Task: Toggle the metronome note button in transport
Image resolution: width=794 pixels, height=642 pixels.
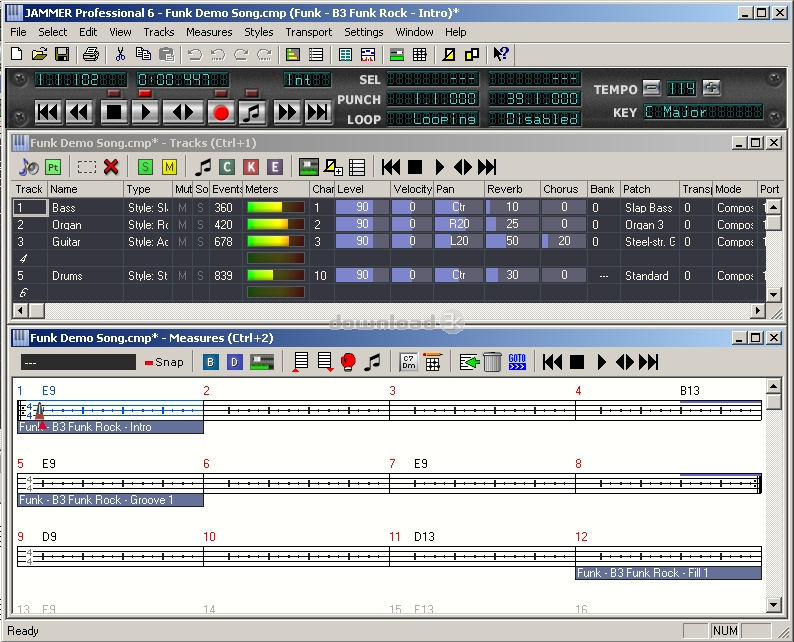Action: [252, 112]
